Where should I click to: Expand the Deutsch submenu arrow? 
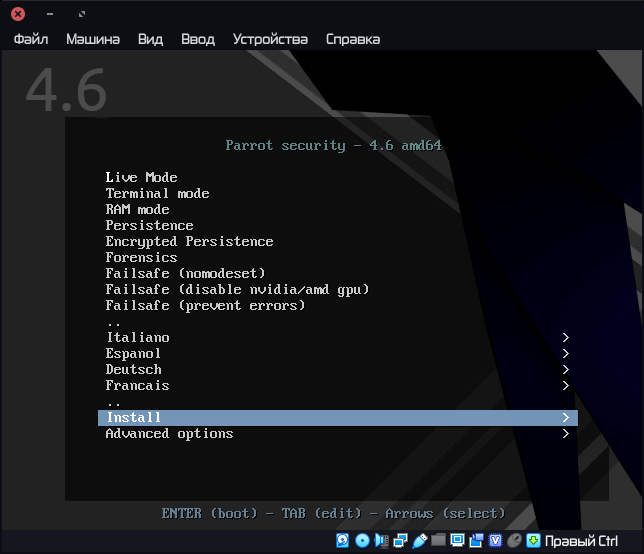point(566,370)
